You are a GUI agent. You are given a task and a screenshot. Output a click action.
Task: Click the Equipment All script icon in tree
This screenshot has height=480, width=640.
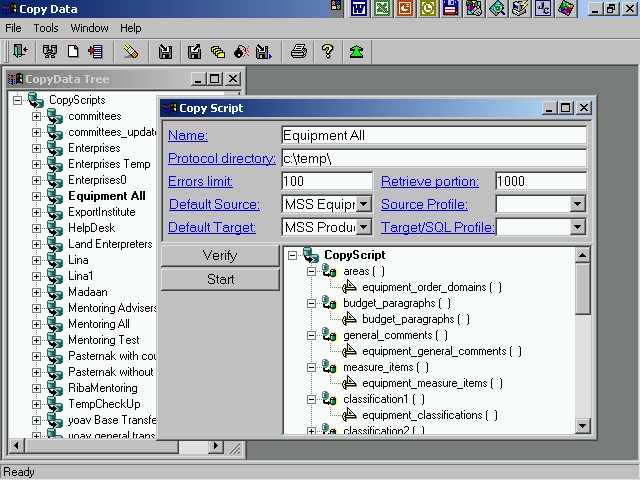tap(55, 196)
